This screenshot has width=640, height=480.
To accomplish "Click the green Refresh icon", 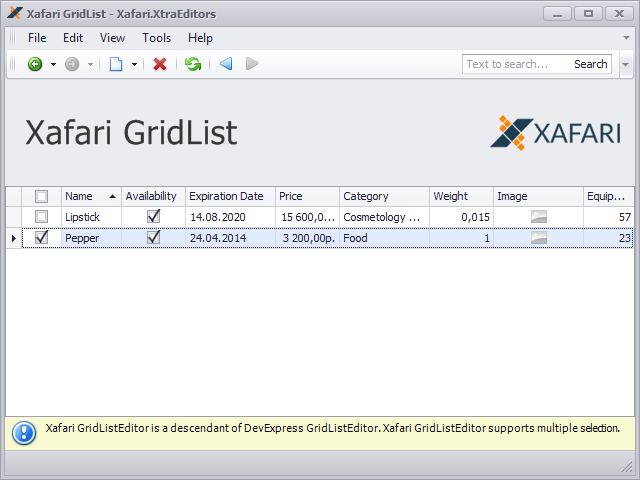I will pyautogui.click(x=193, y=64).
